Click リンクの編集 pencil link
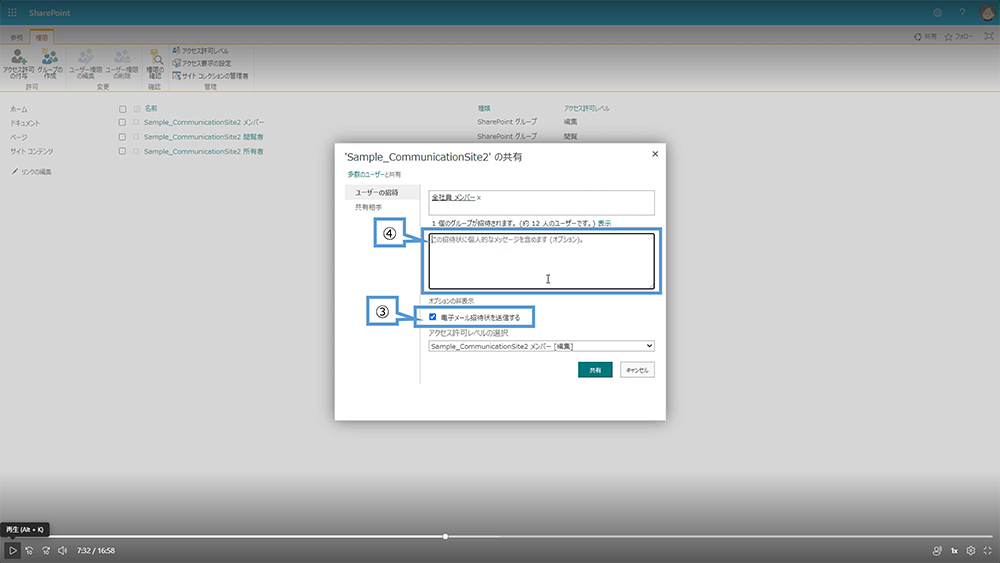This screenshot has width=1000, height=563. click(32, 172)
